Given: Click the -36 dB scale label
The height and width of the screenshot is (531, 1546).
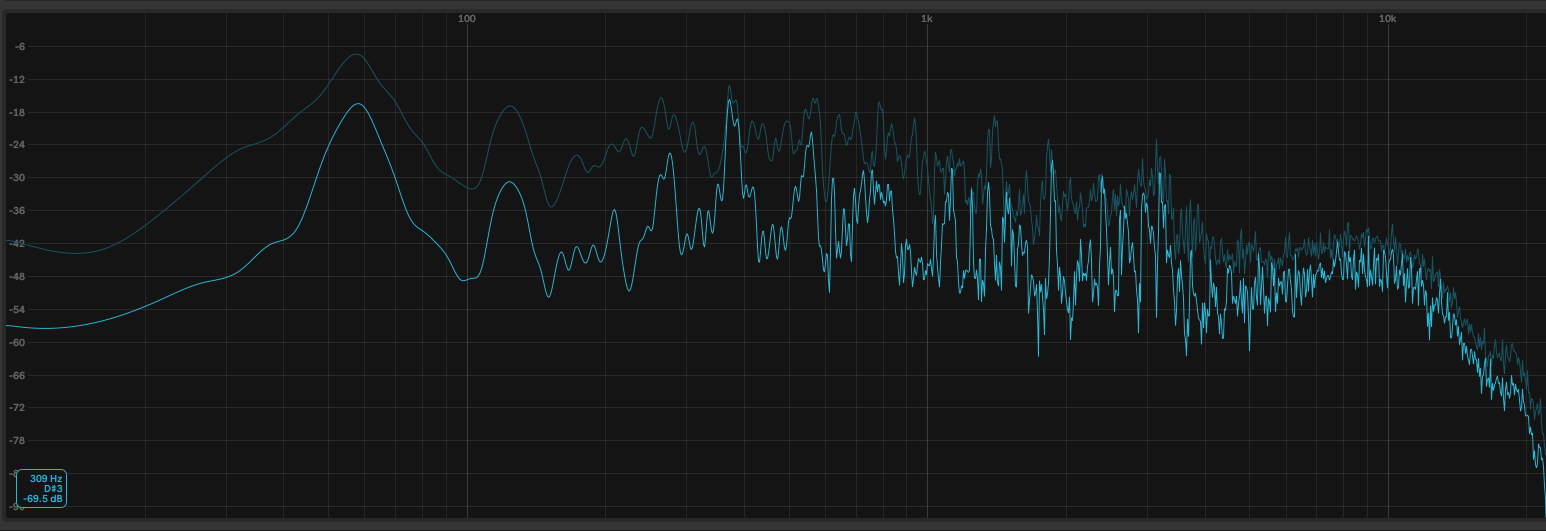Looking at the screenshot, I should (x=18, y=211).
